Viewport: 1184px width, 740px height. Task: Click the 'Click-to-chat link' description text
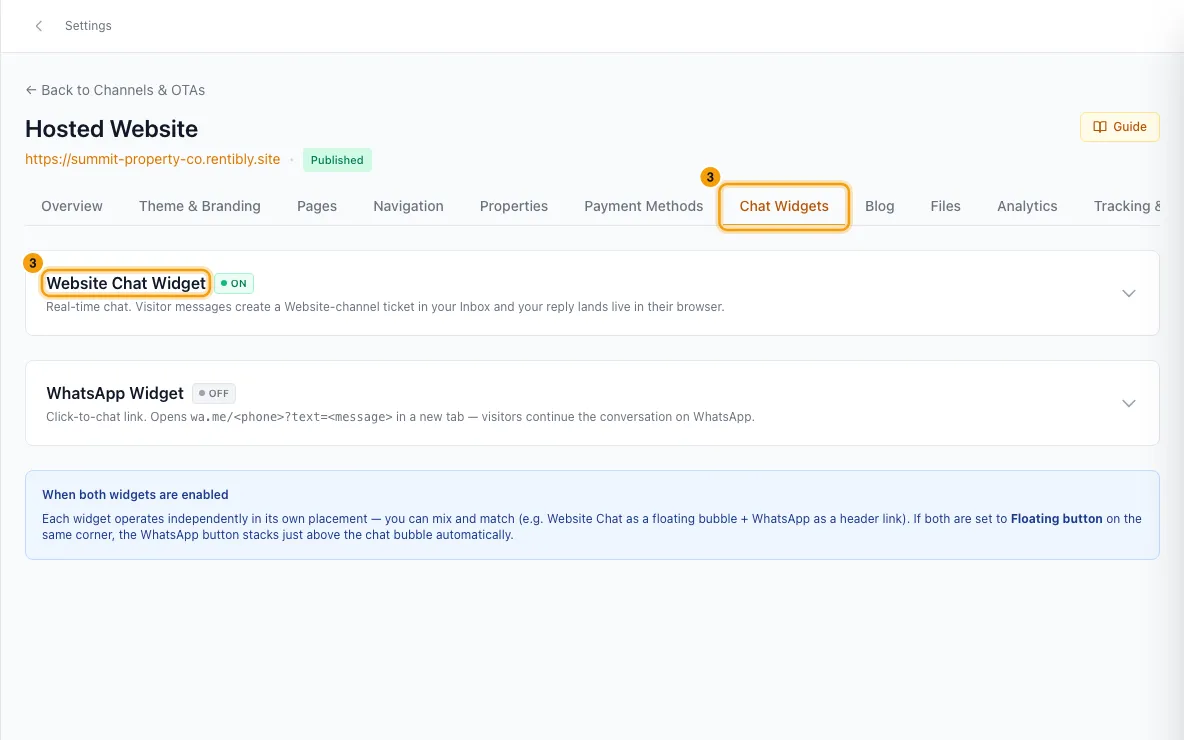[400, 417]
